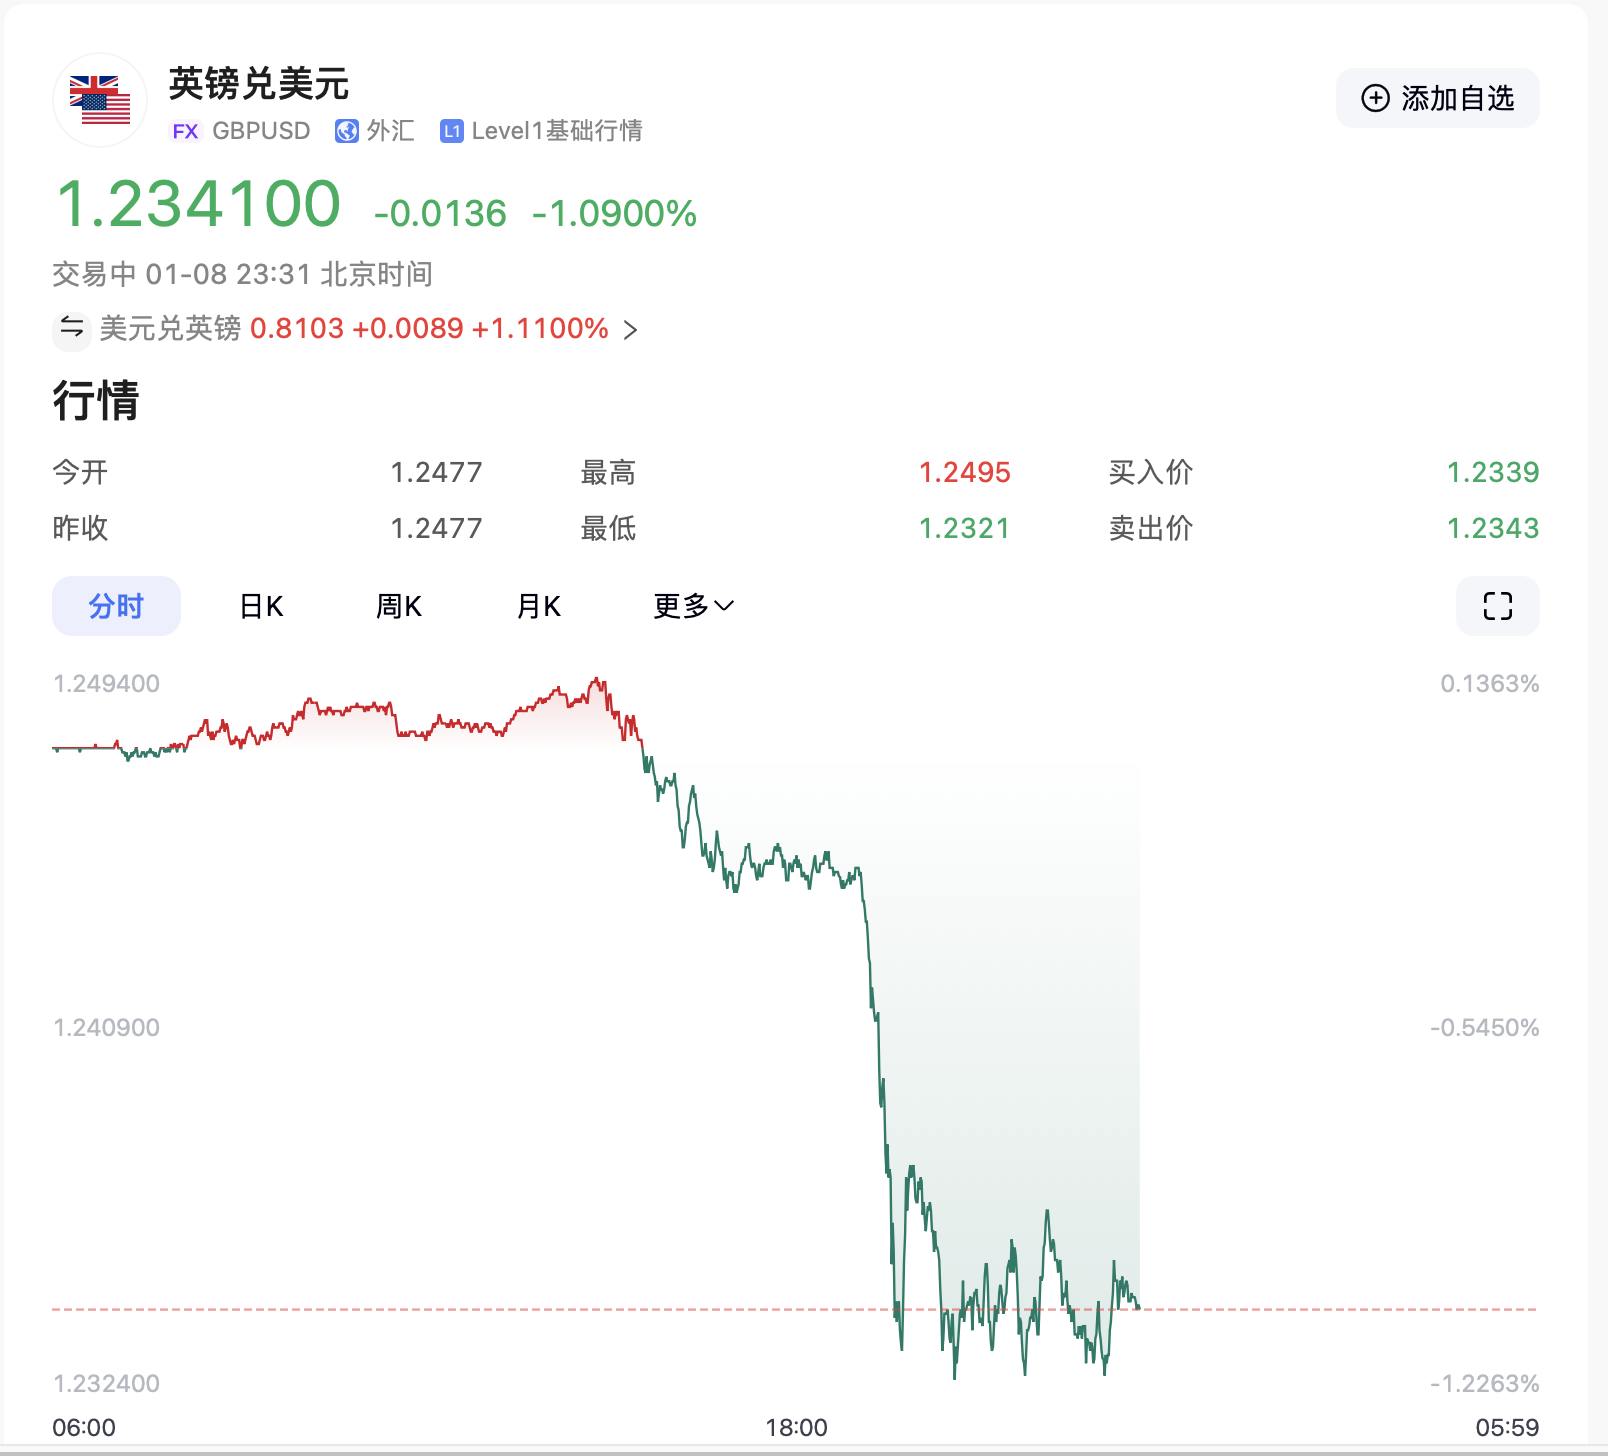Switch to the 月K tab

(x=538, y=605)
